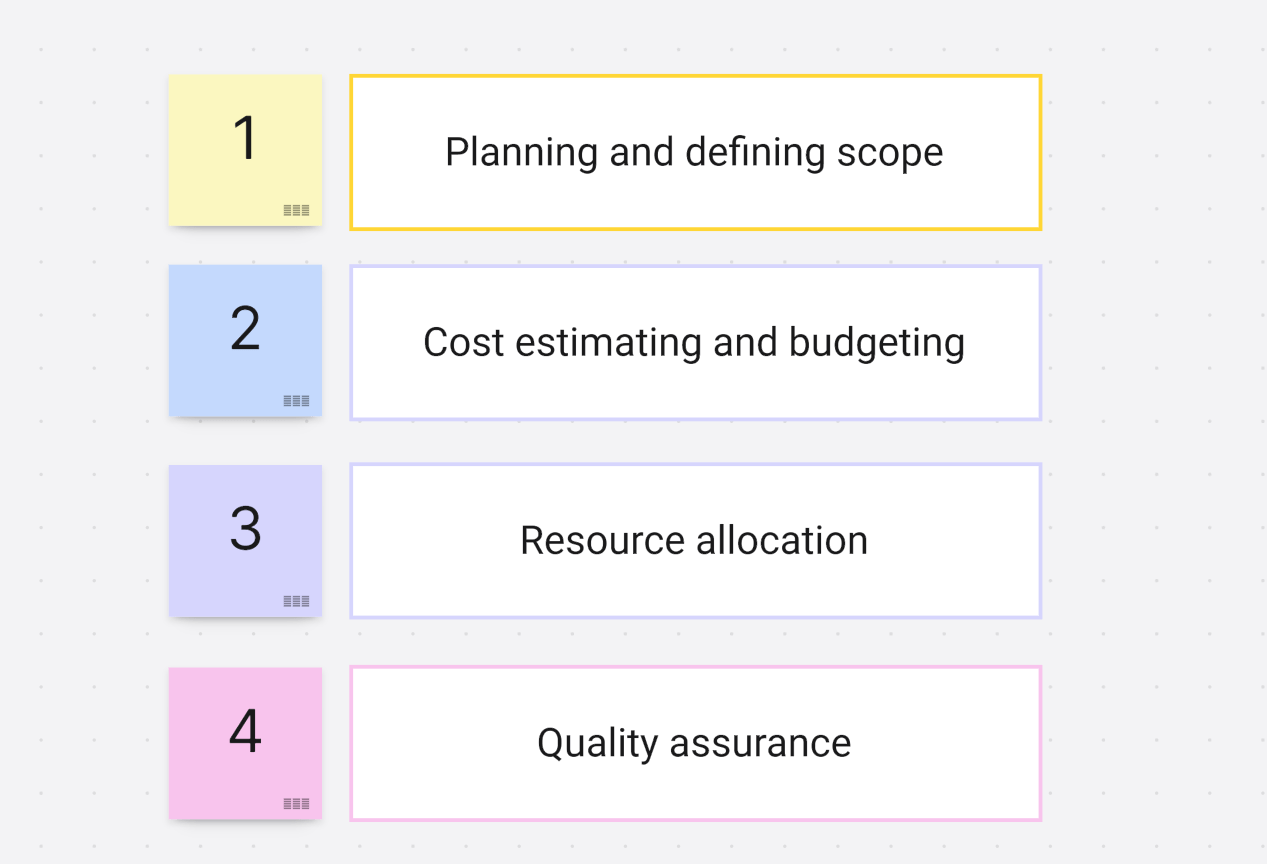Click the pink-bordered box's bottom edge

tap(695, 819)
